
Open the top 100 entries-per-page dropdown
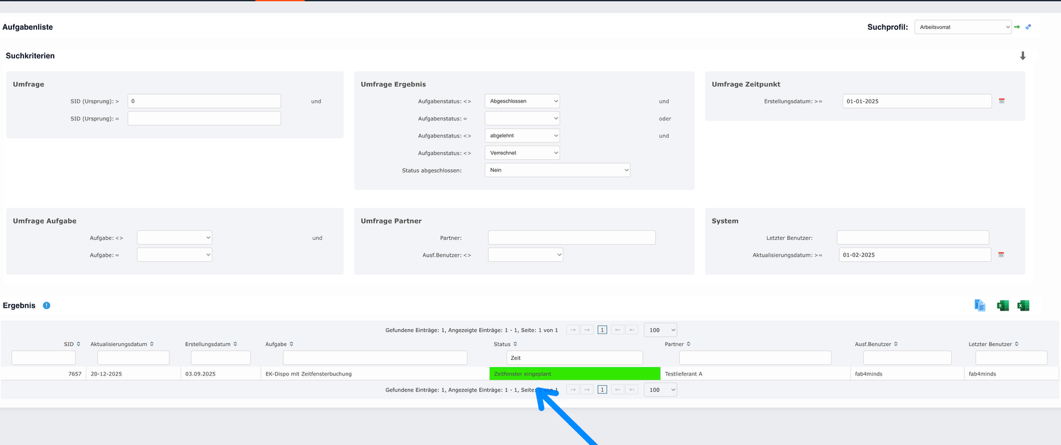point(660,330)
